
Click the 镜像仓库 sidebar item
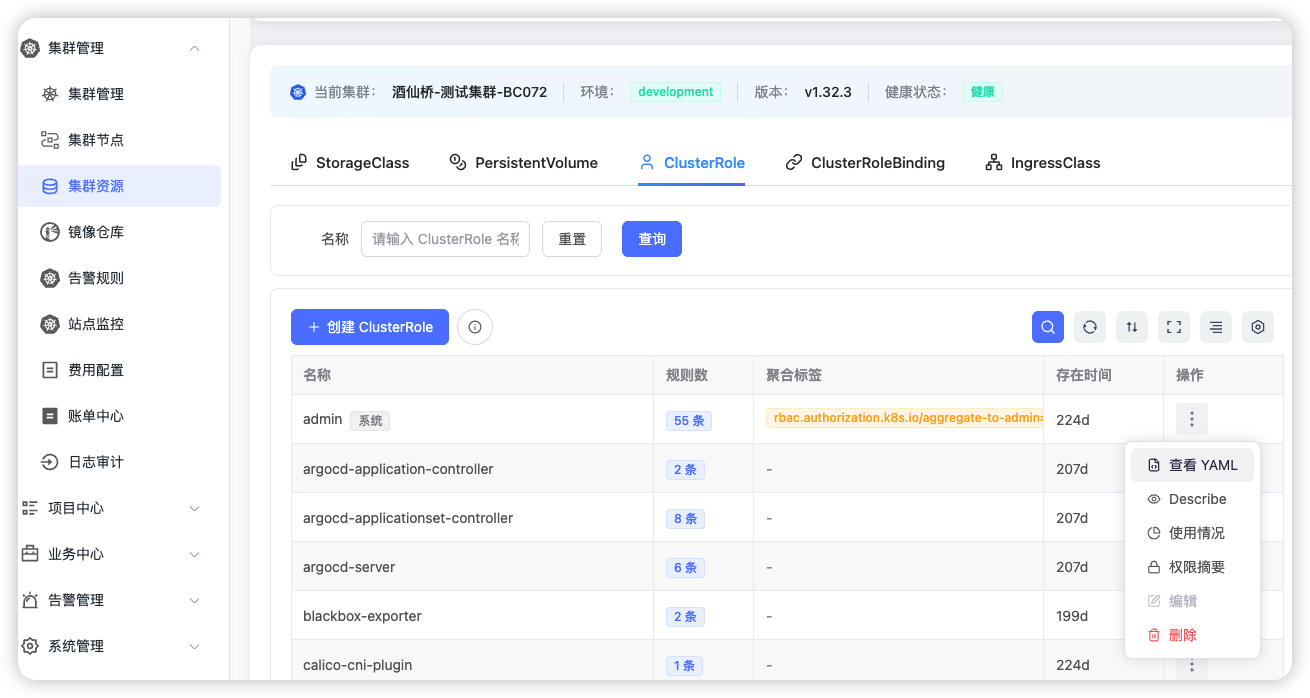click(x=96, y=232)
